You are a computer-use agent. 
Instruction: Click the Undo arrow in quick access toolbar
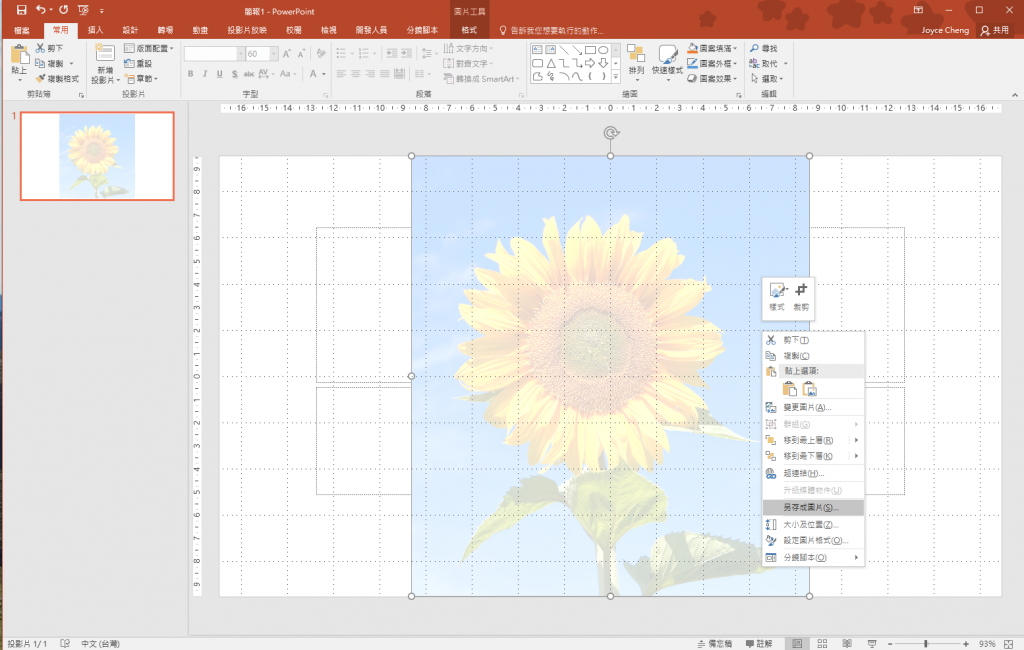click(x=41, y=10)
